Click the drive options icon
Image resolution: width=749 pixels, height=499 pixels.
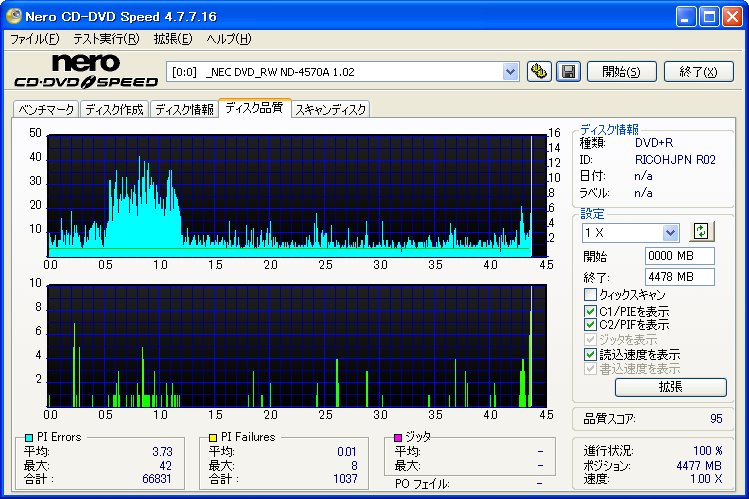click(x=539, y=72)
